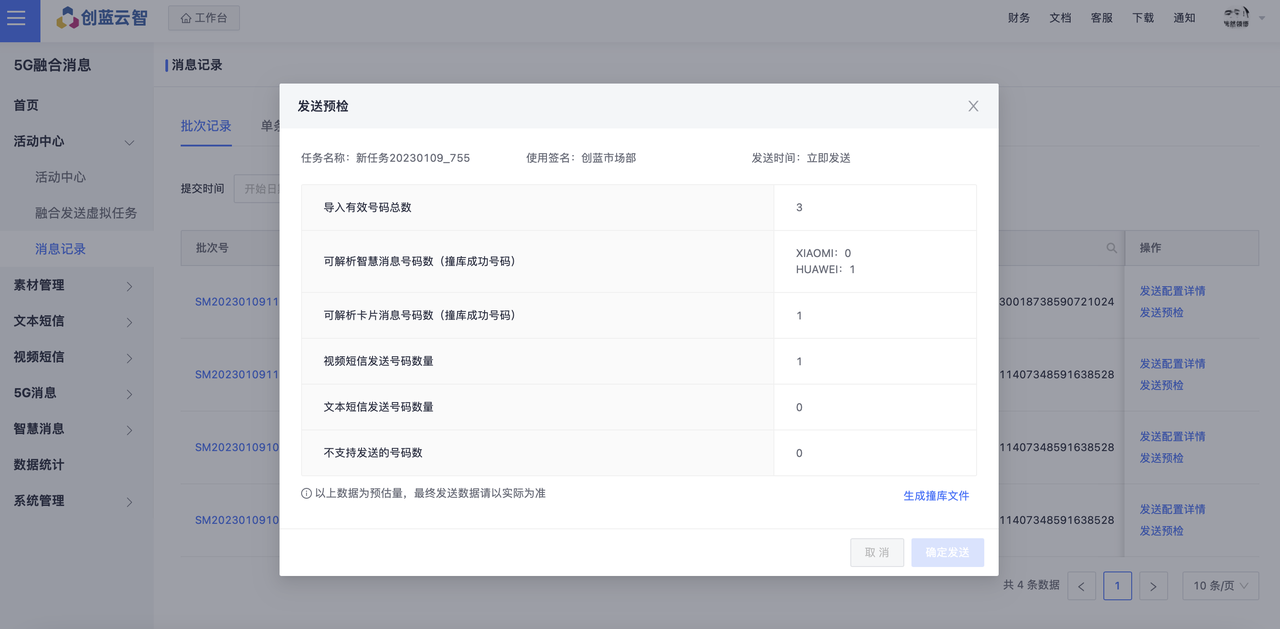Click the 导入有效号码总数 row label

367,208
